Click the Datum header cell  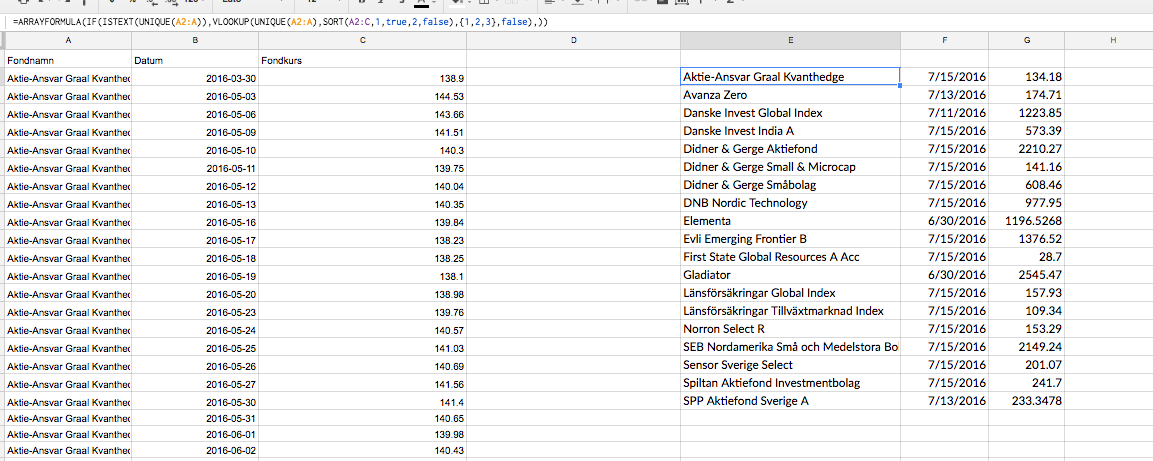pos(195,60)
